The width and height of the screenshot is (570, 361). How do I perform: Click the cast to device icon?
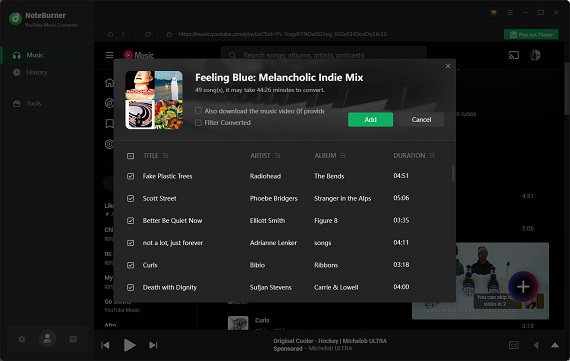point(514,55)
